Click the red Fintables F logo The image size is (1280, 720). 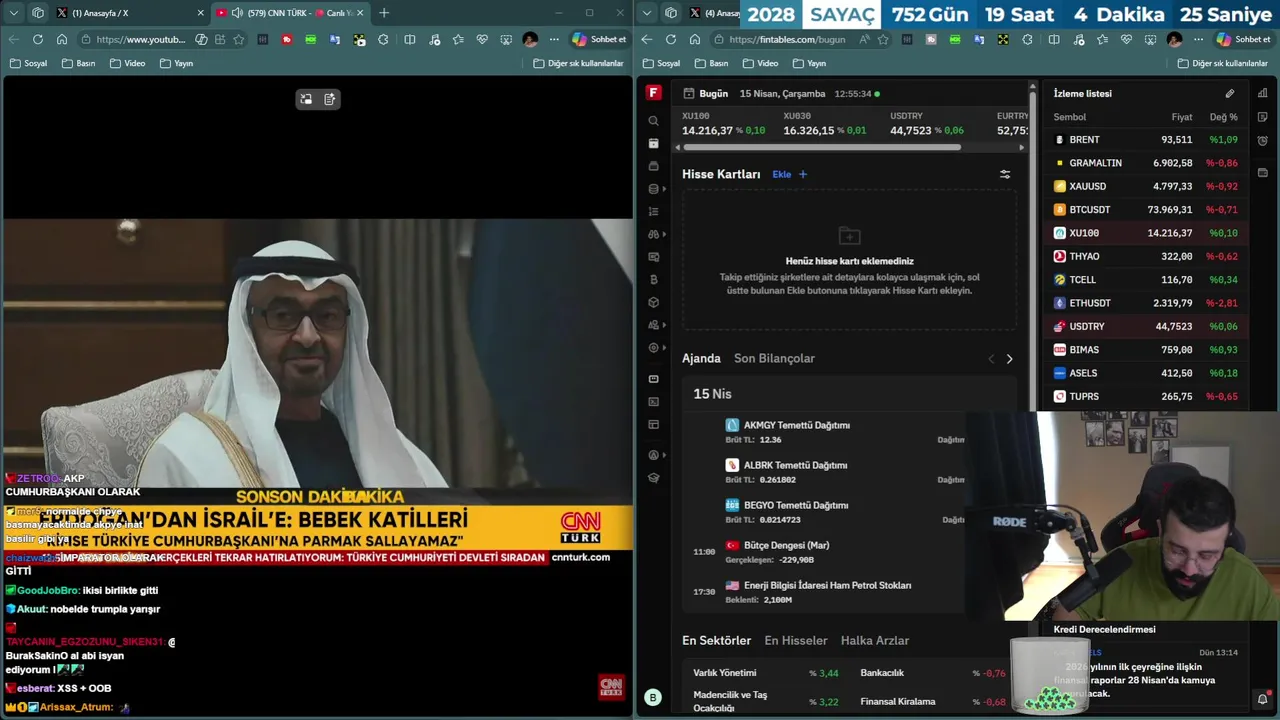(x=653, y=93)
